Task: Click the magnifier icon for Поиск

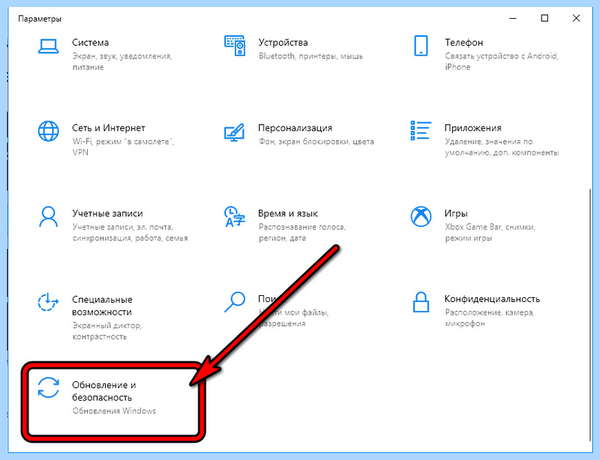Action: (234, 302)
